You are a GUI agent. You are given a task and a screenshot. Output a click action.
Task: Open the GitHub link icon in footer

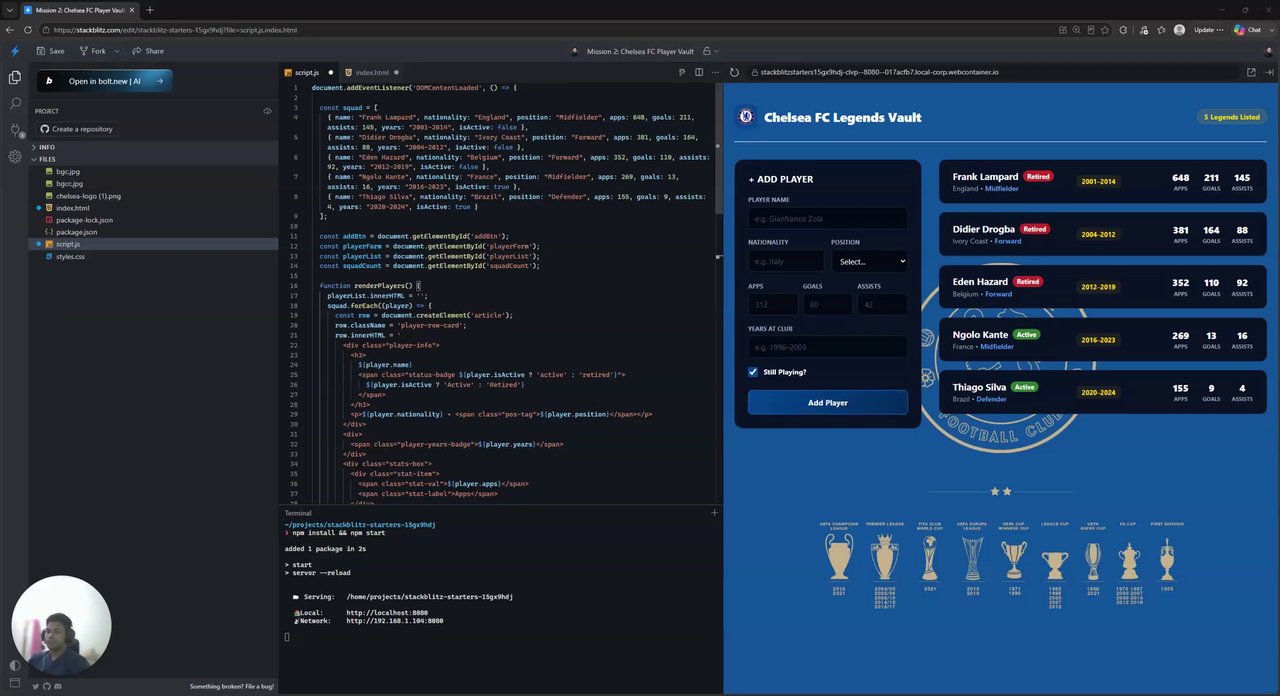point(46,686)
